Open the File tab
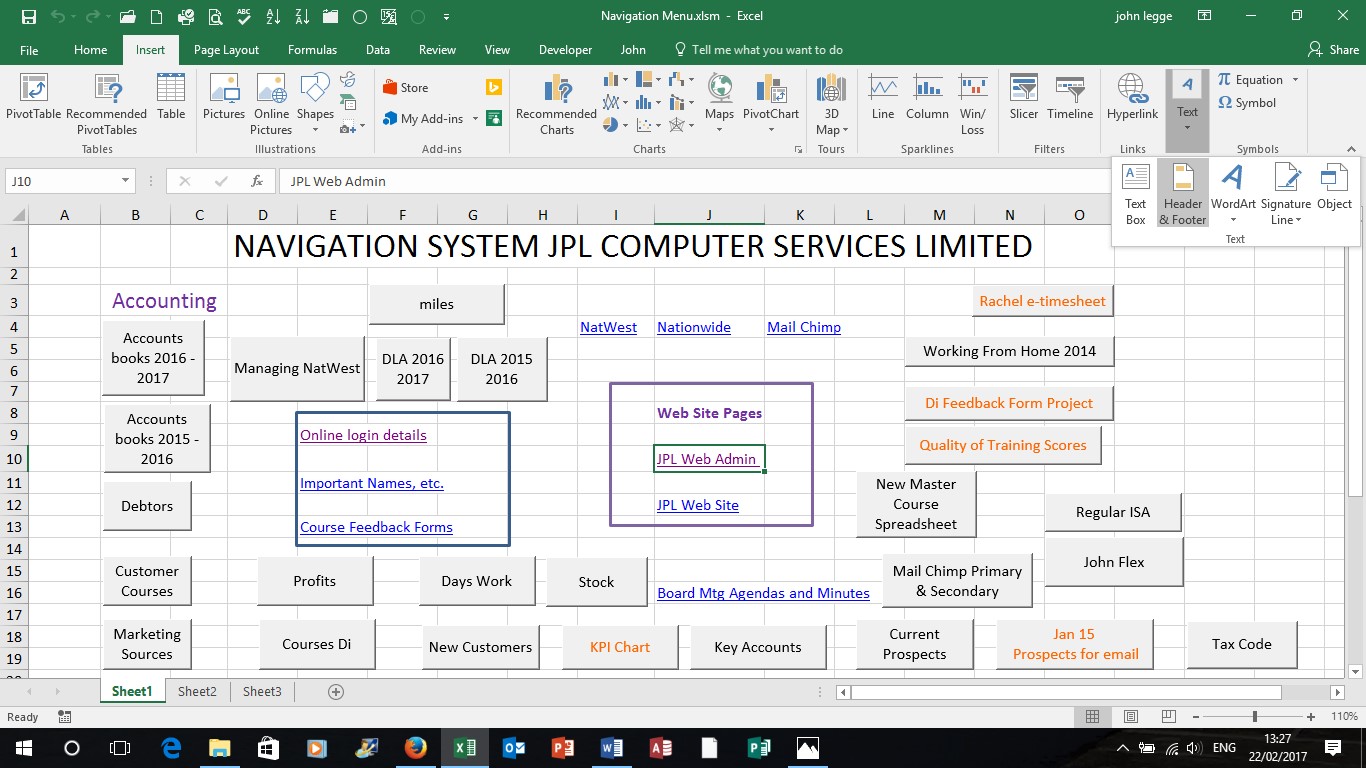 click(x=29, y=50)
